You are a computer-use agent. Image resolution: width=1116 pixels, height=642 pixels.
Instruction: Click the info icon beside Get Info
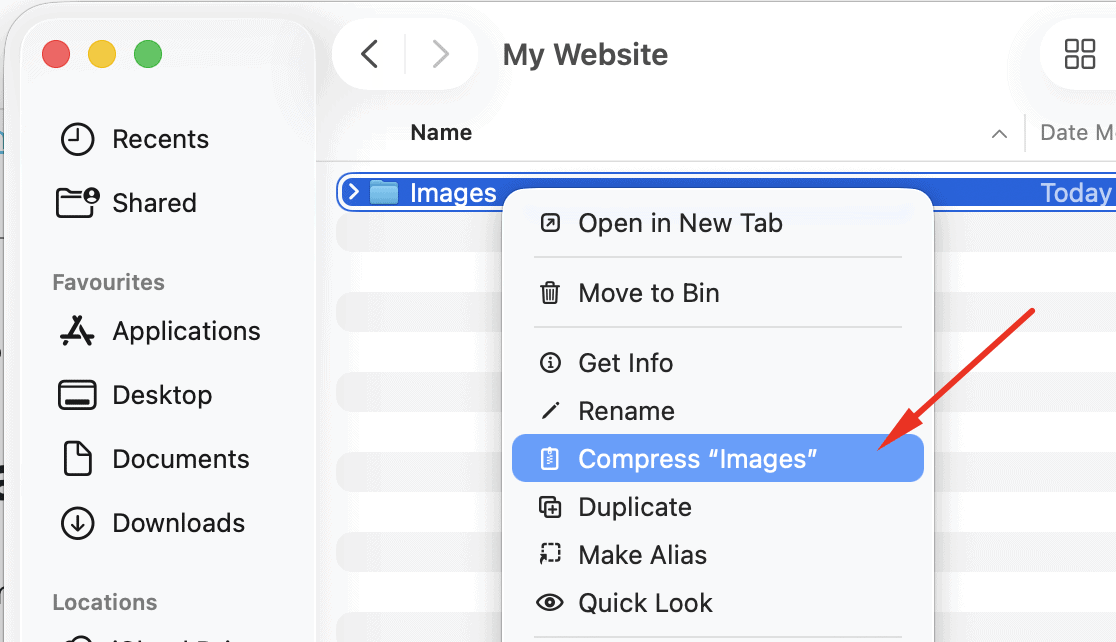pos(550,363)
